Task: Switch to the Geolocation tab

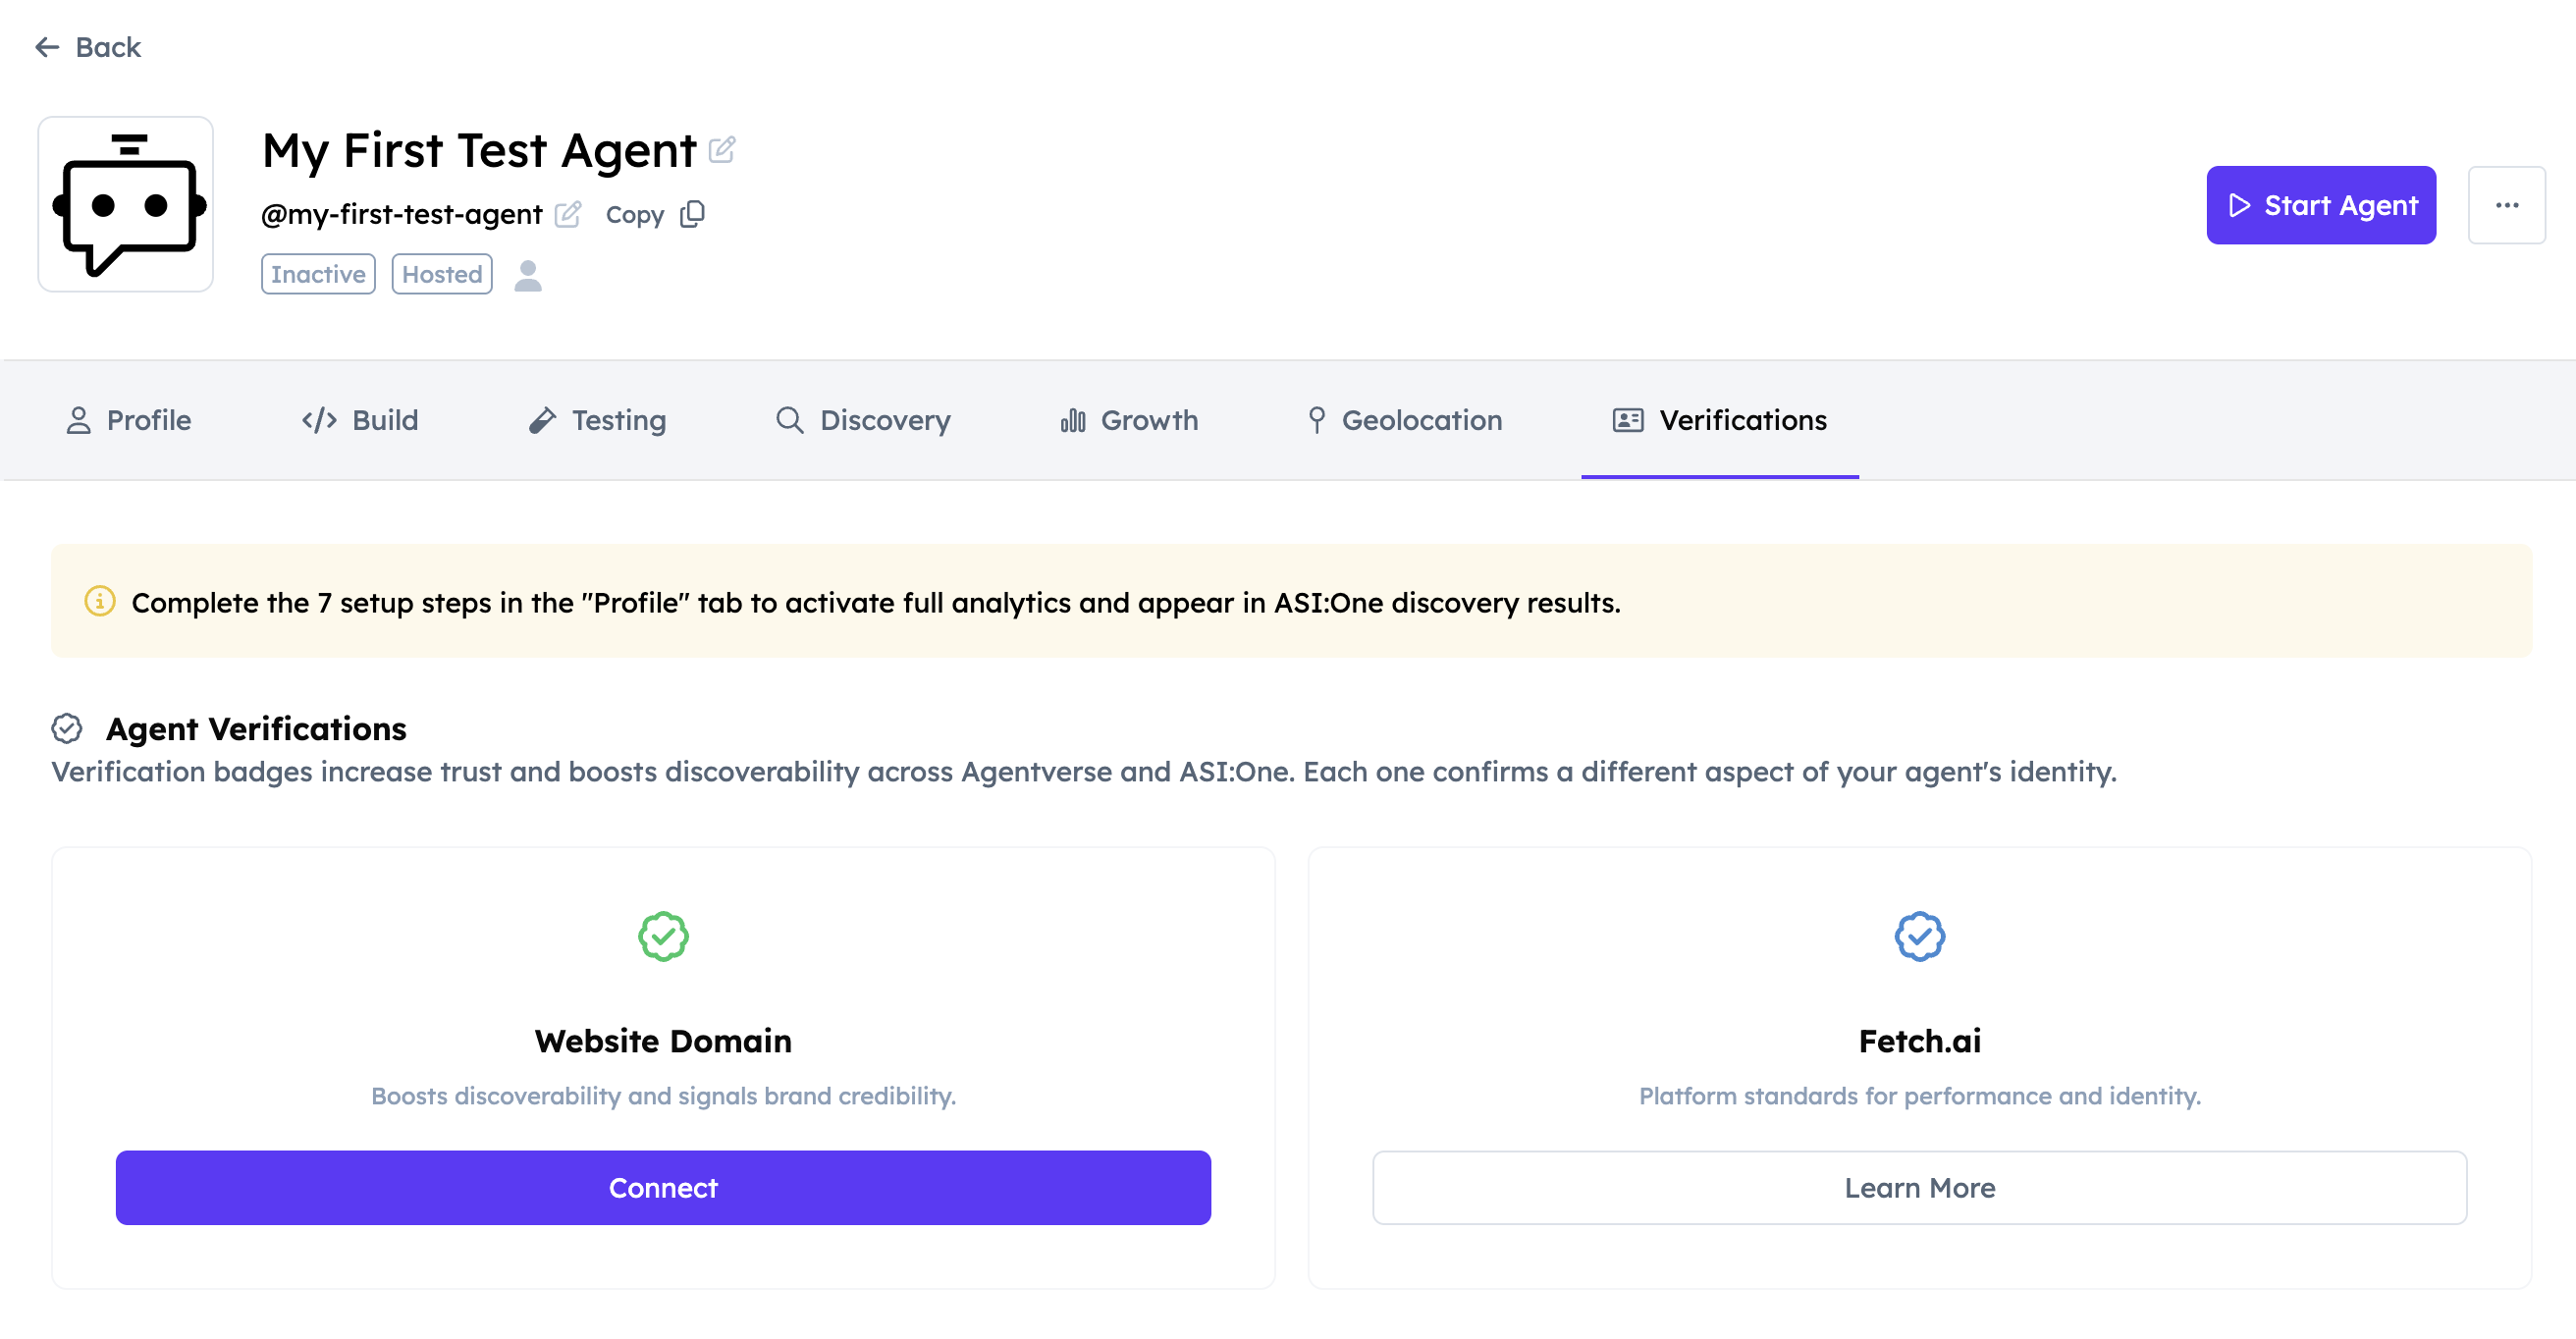Action: (1405, 420)
